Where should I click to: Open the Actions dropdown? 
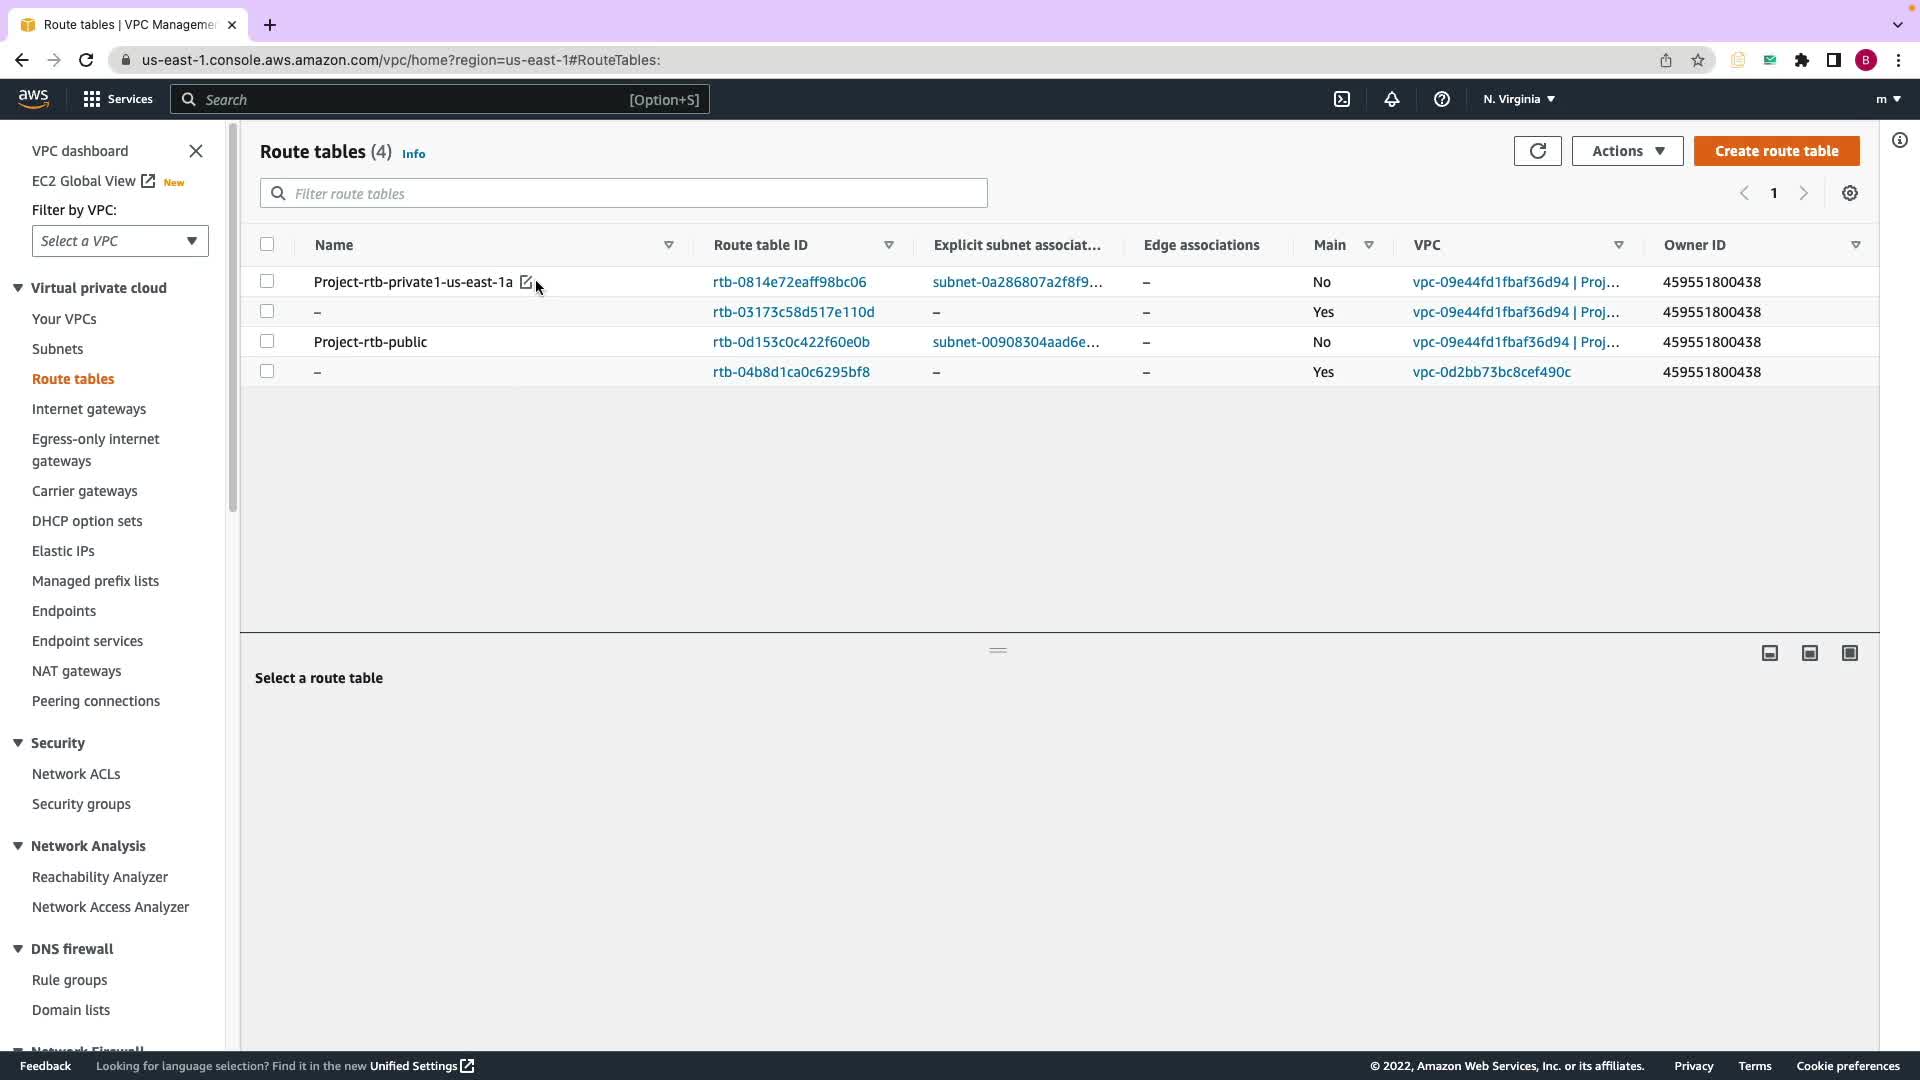click(x=1627, y=151)
